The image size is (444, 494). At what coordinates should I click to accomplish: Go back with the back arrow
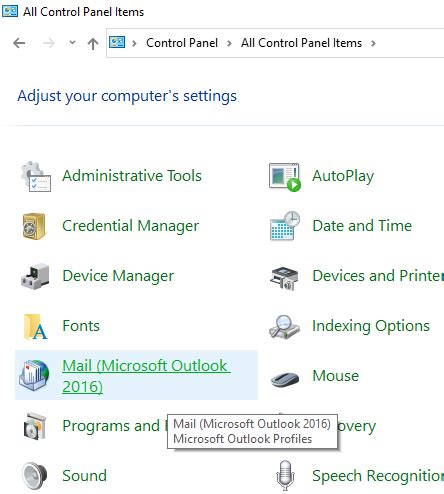(19, 43)
